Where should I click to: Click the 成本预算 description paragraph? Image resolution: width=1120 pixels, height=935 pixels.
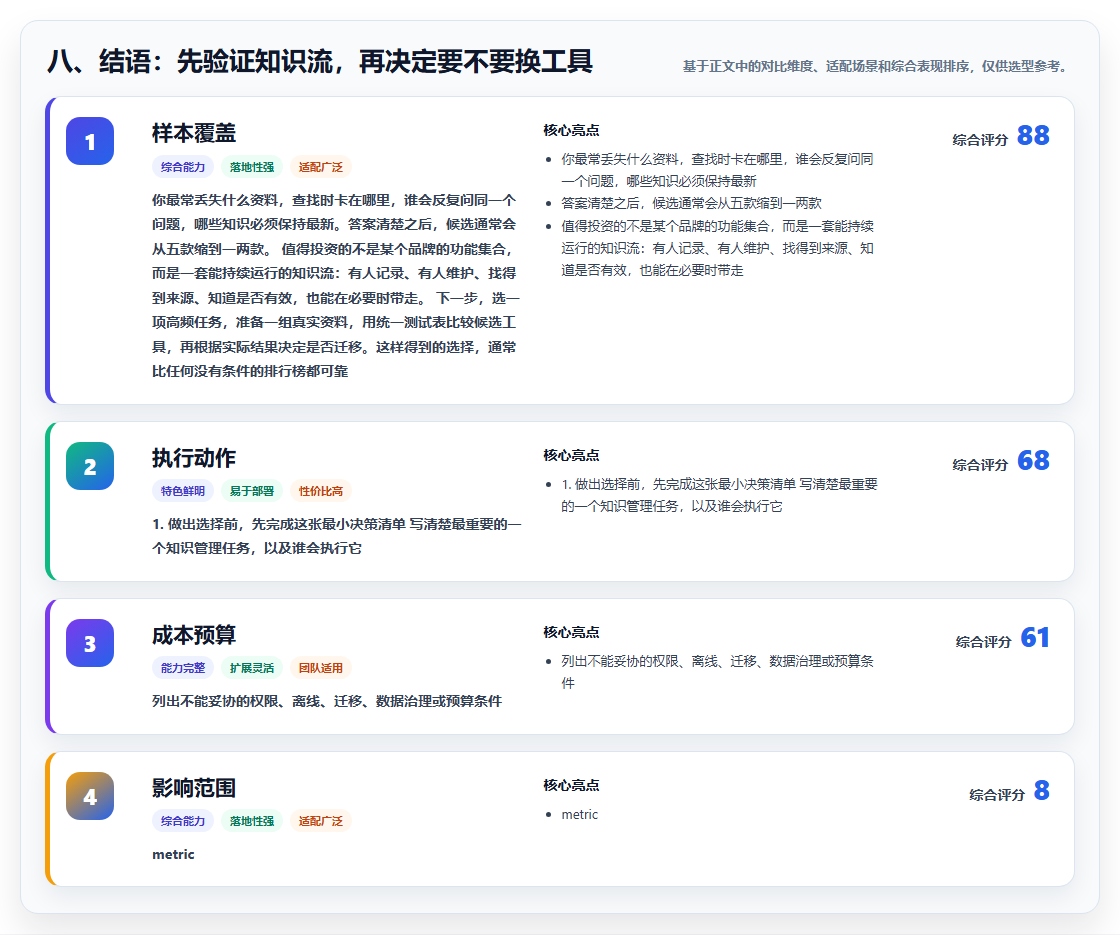pyautogui.click(x=327, y=701)
